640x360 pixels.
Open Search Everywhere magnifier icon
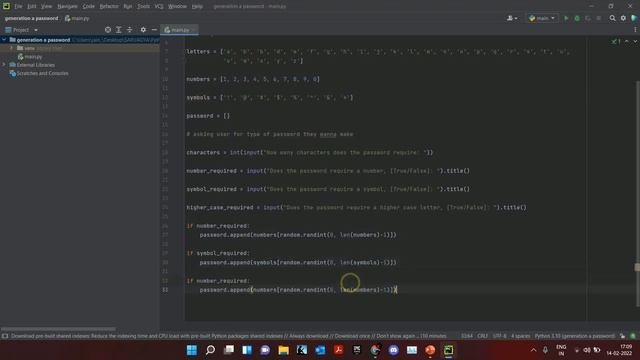612,18
